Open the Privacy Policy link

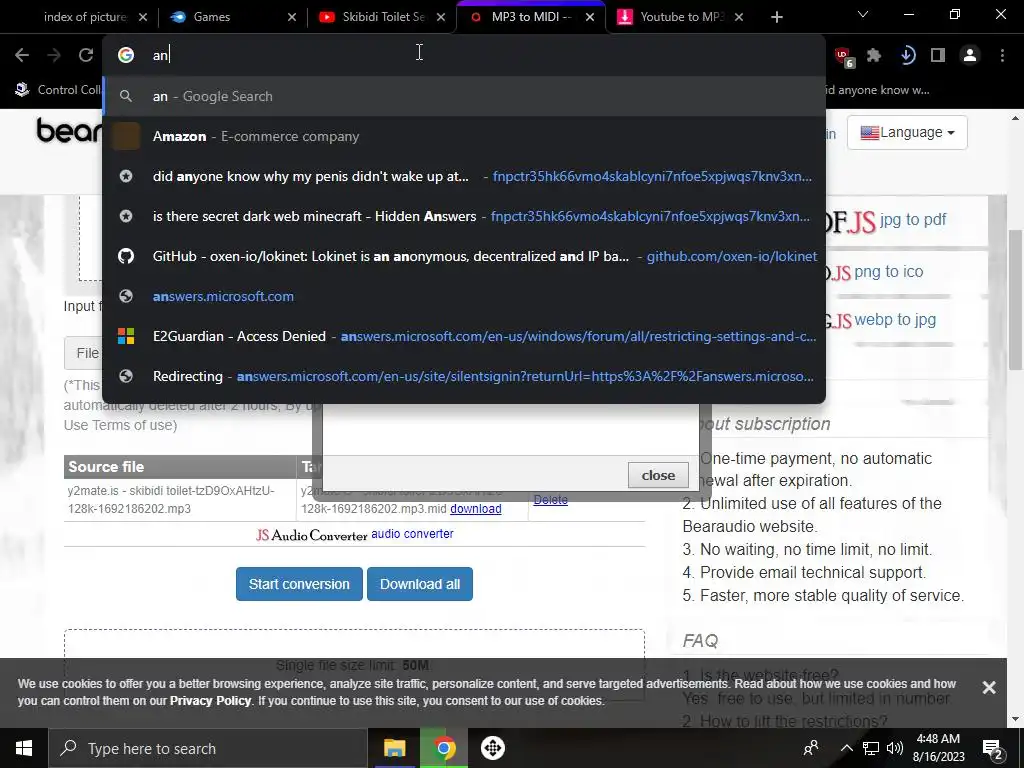pos(210,701)
